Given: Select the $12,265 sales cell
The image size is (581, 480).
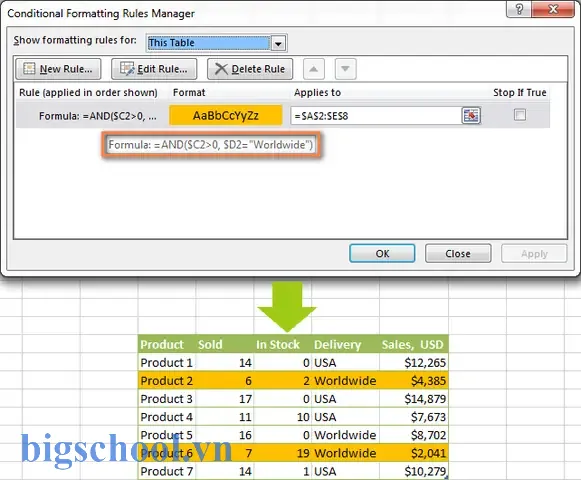Looking at the screenshot, I should click(414, 363).
